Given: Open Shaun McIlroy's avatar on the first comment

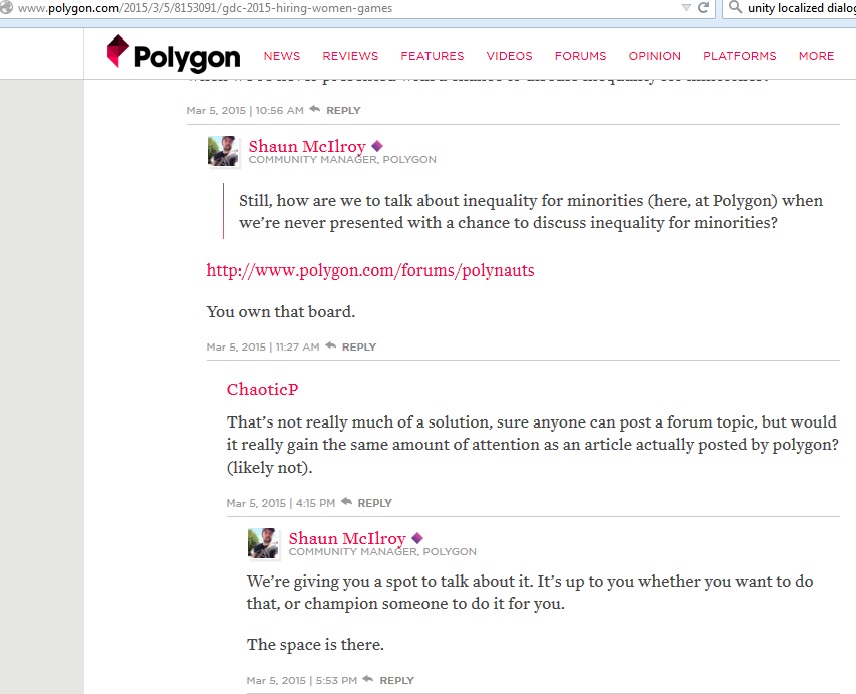Looking at the screenshot, I should (x=223, y=151).
